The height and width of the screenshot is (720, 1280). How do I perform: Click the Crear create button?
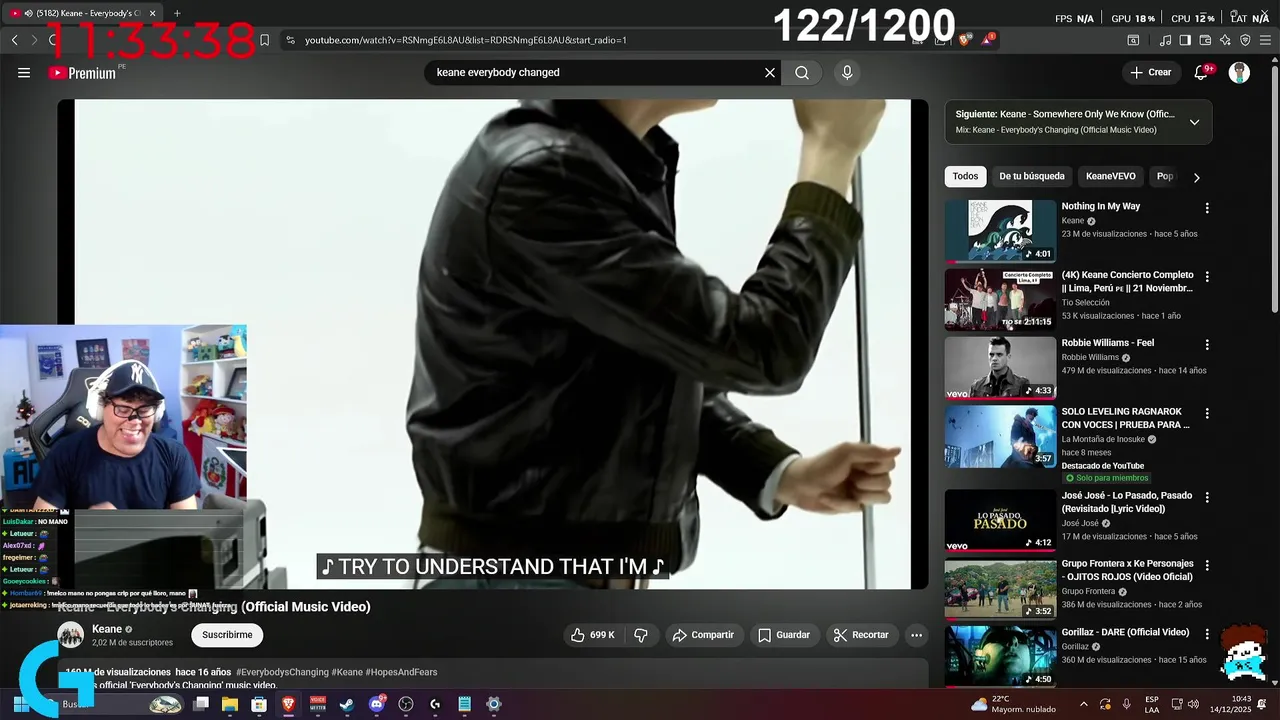[x=1150, y=72]
